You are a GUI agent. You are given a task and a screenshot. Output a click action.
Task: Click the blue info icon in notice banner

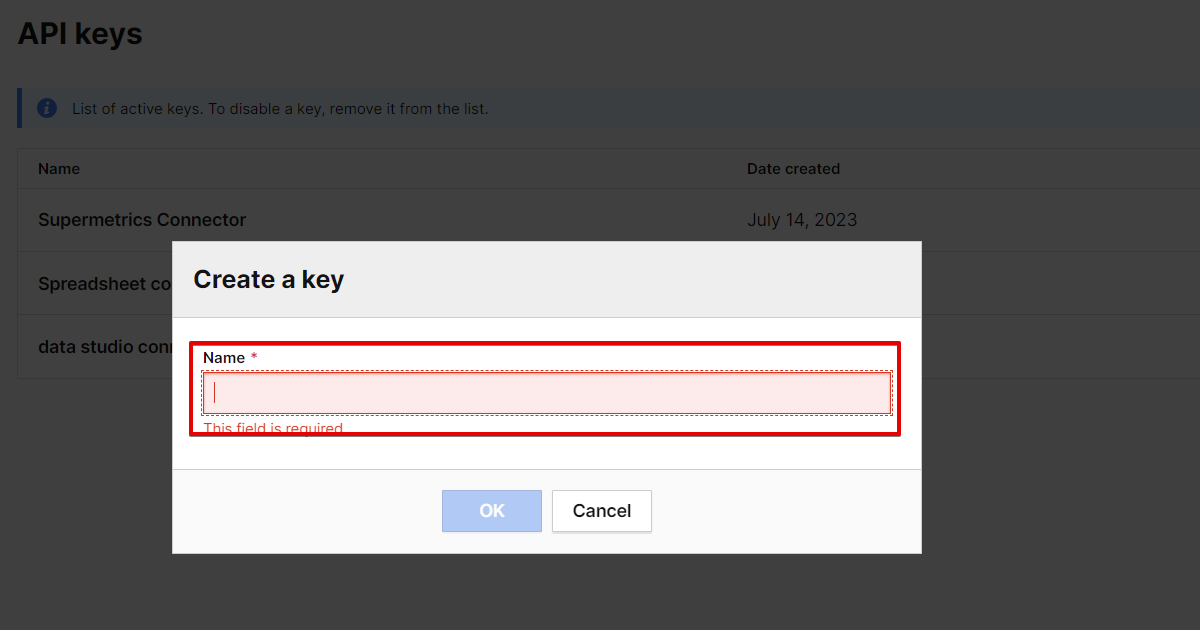(x=46, y=108)
